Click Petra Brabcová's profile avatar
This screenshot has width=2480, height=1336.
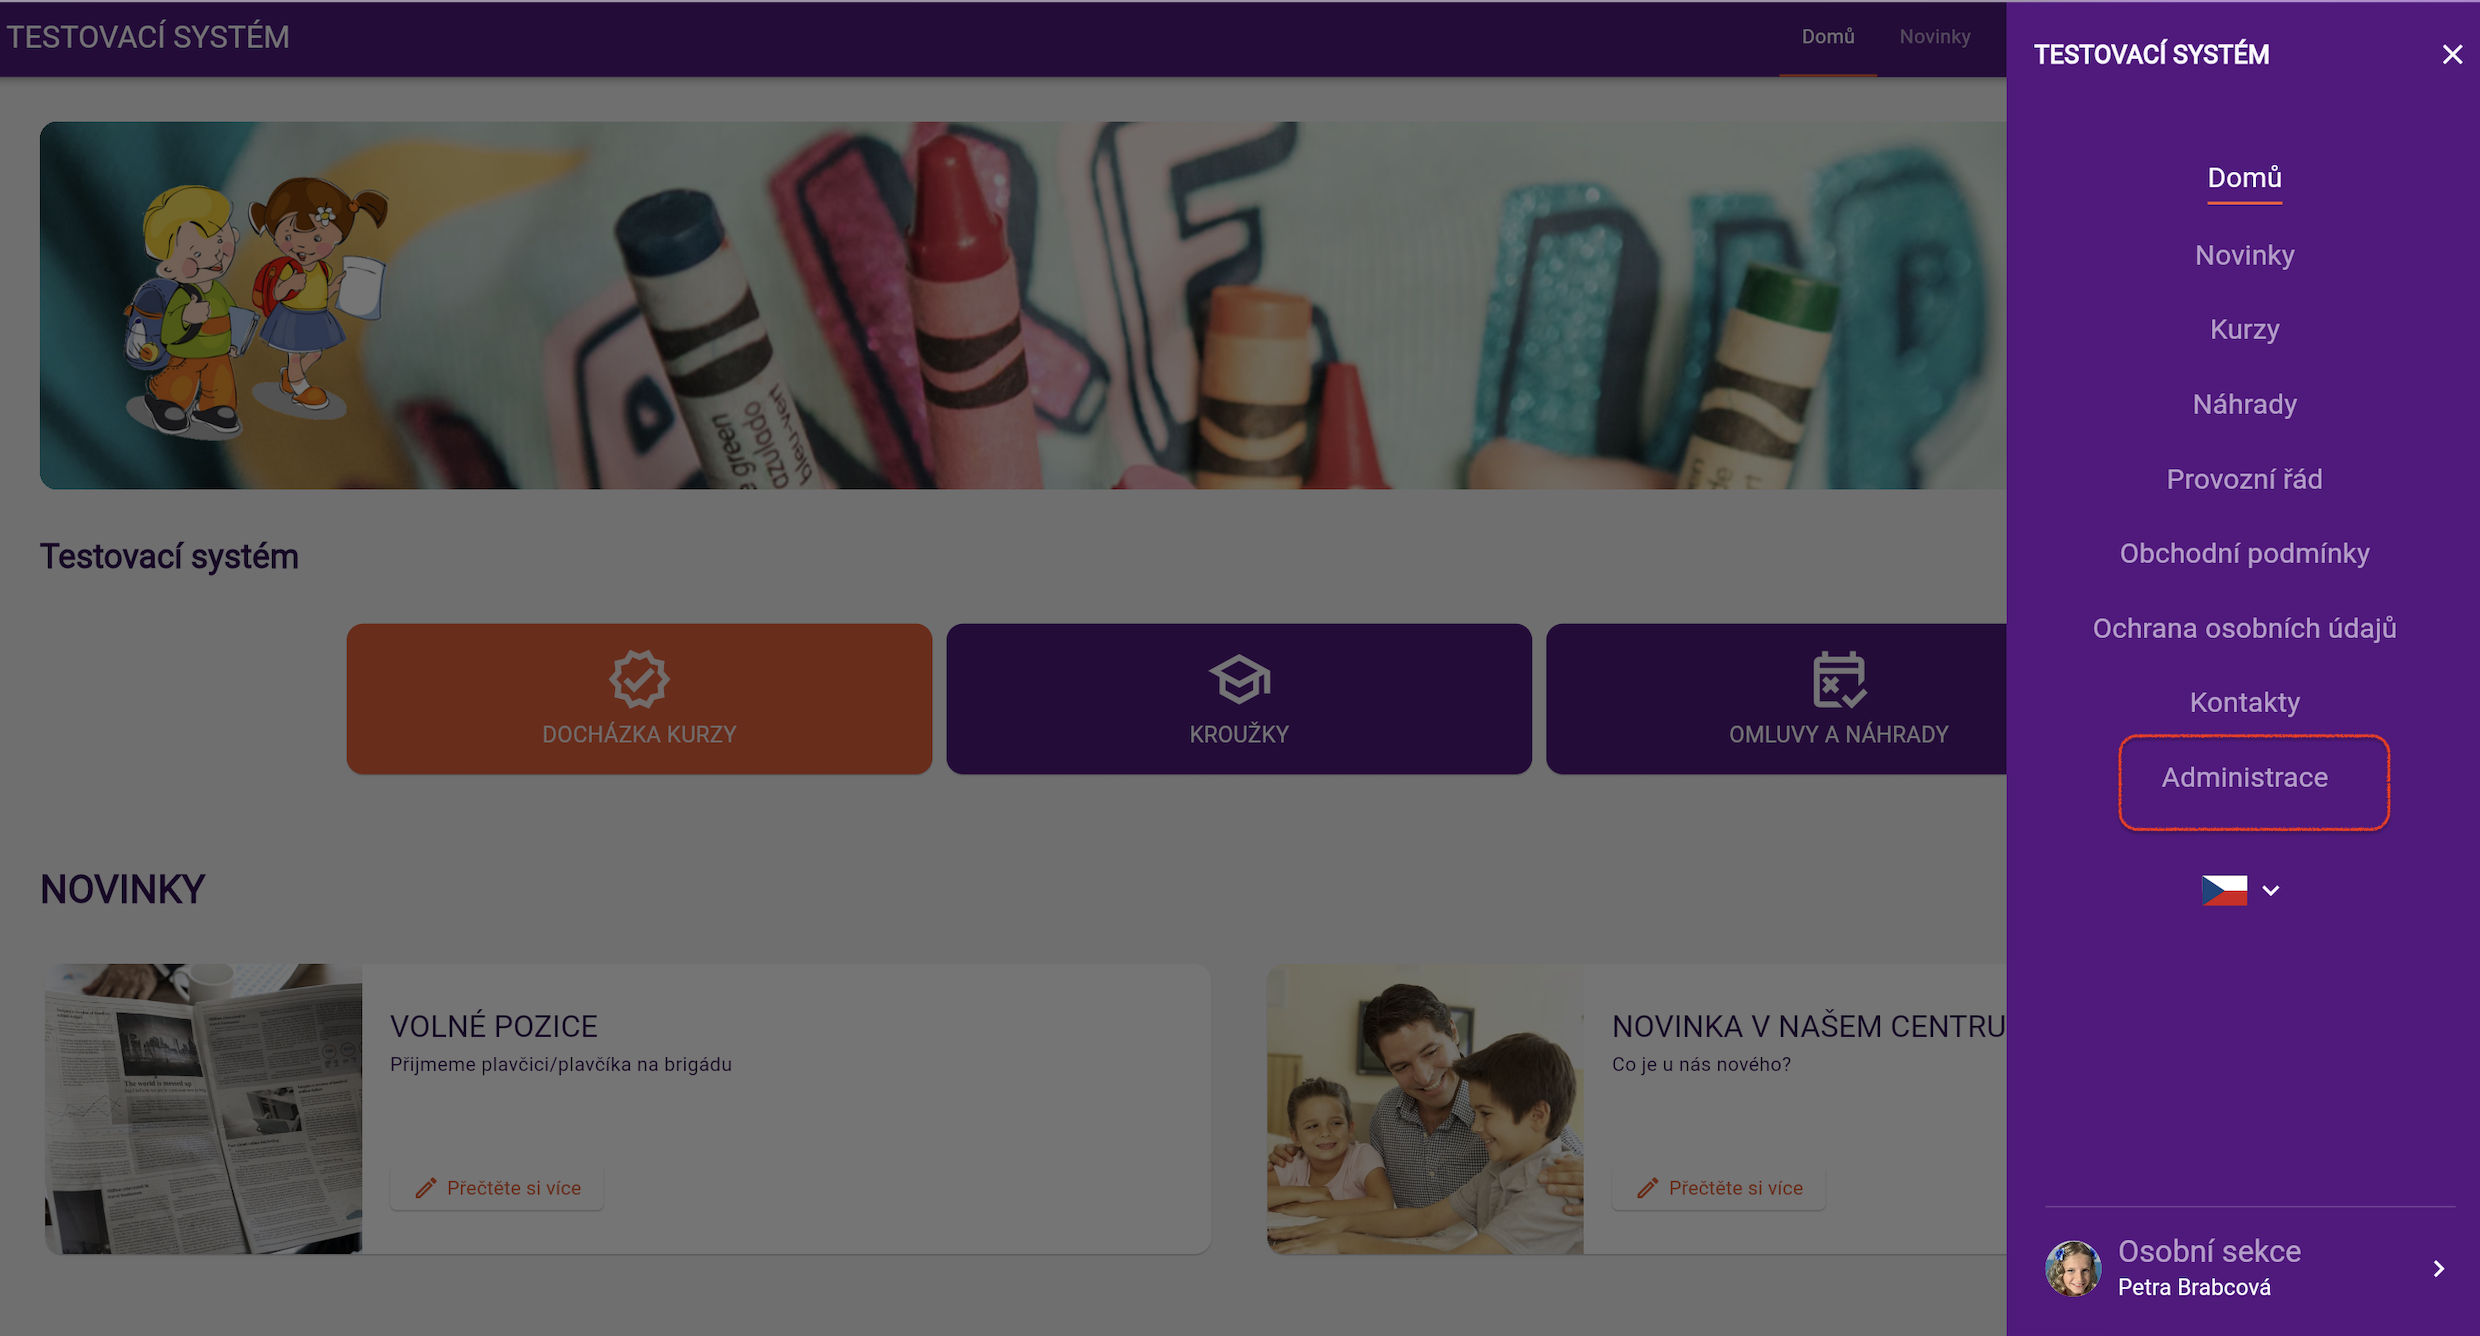2072,1268
